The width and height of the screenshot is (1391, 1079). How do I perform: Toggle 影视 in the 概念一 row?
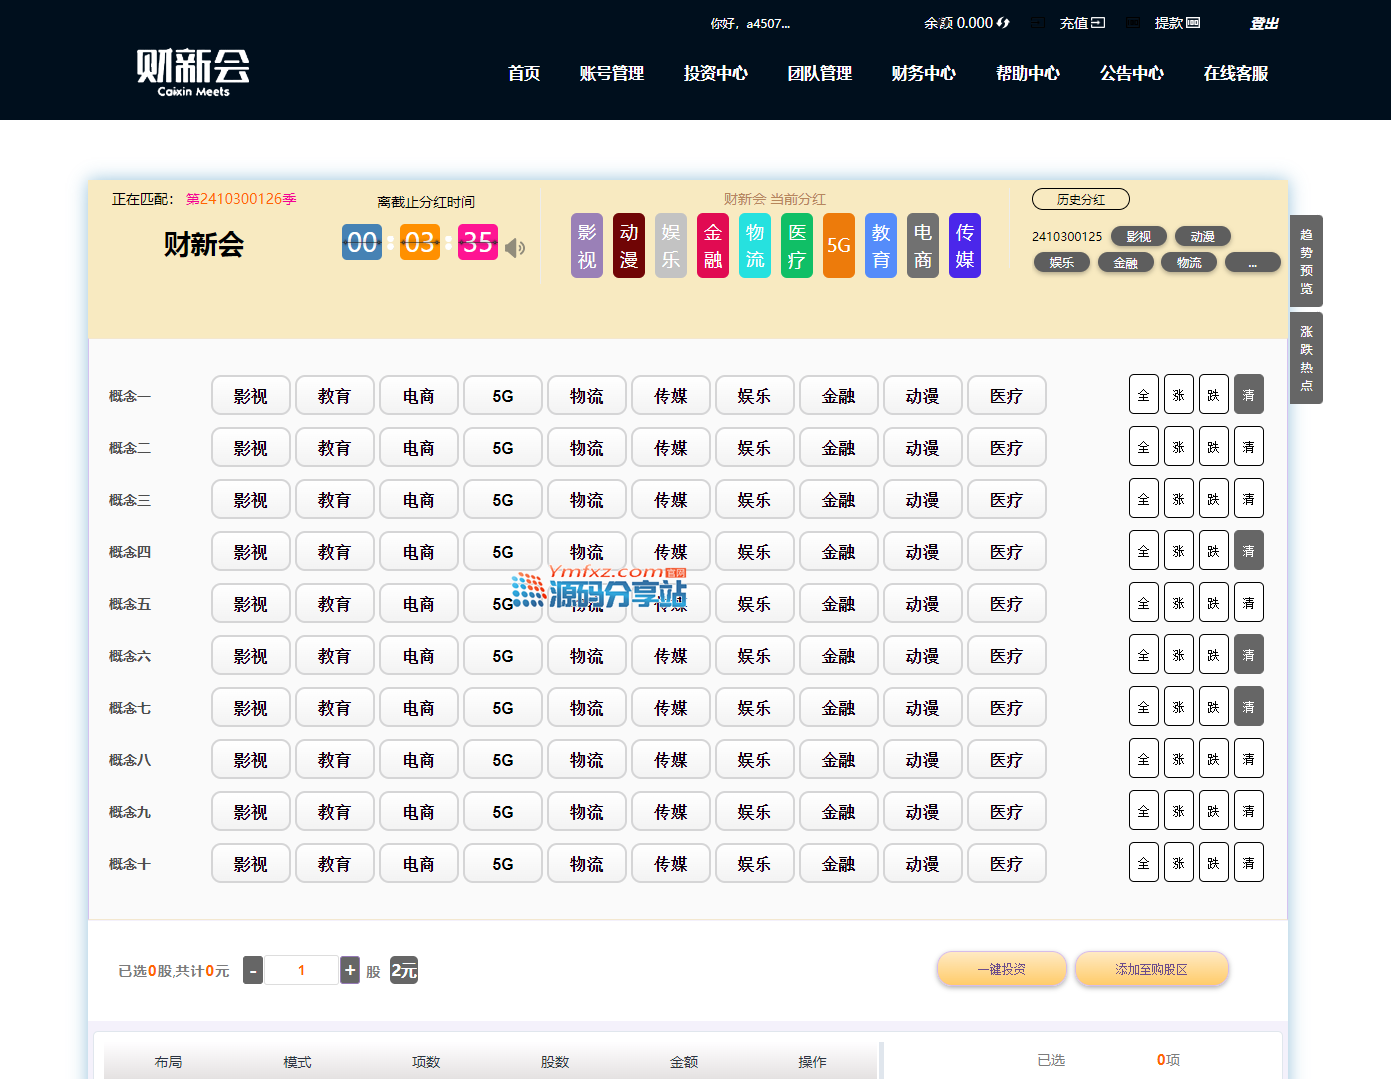click(x=250, y=396)
